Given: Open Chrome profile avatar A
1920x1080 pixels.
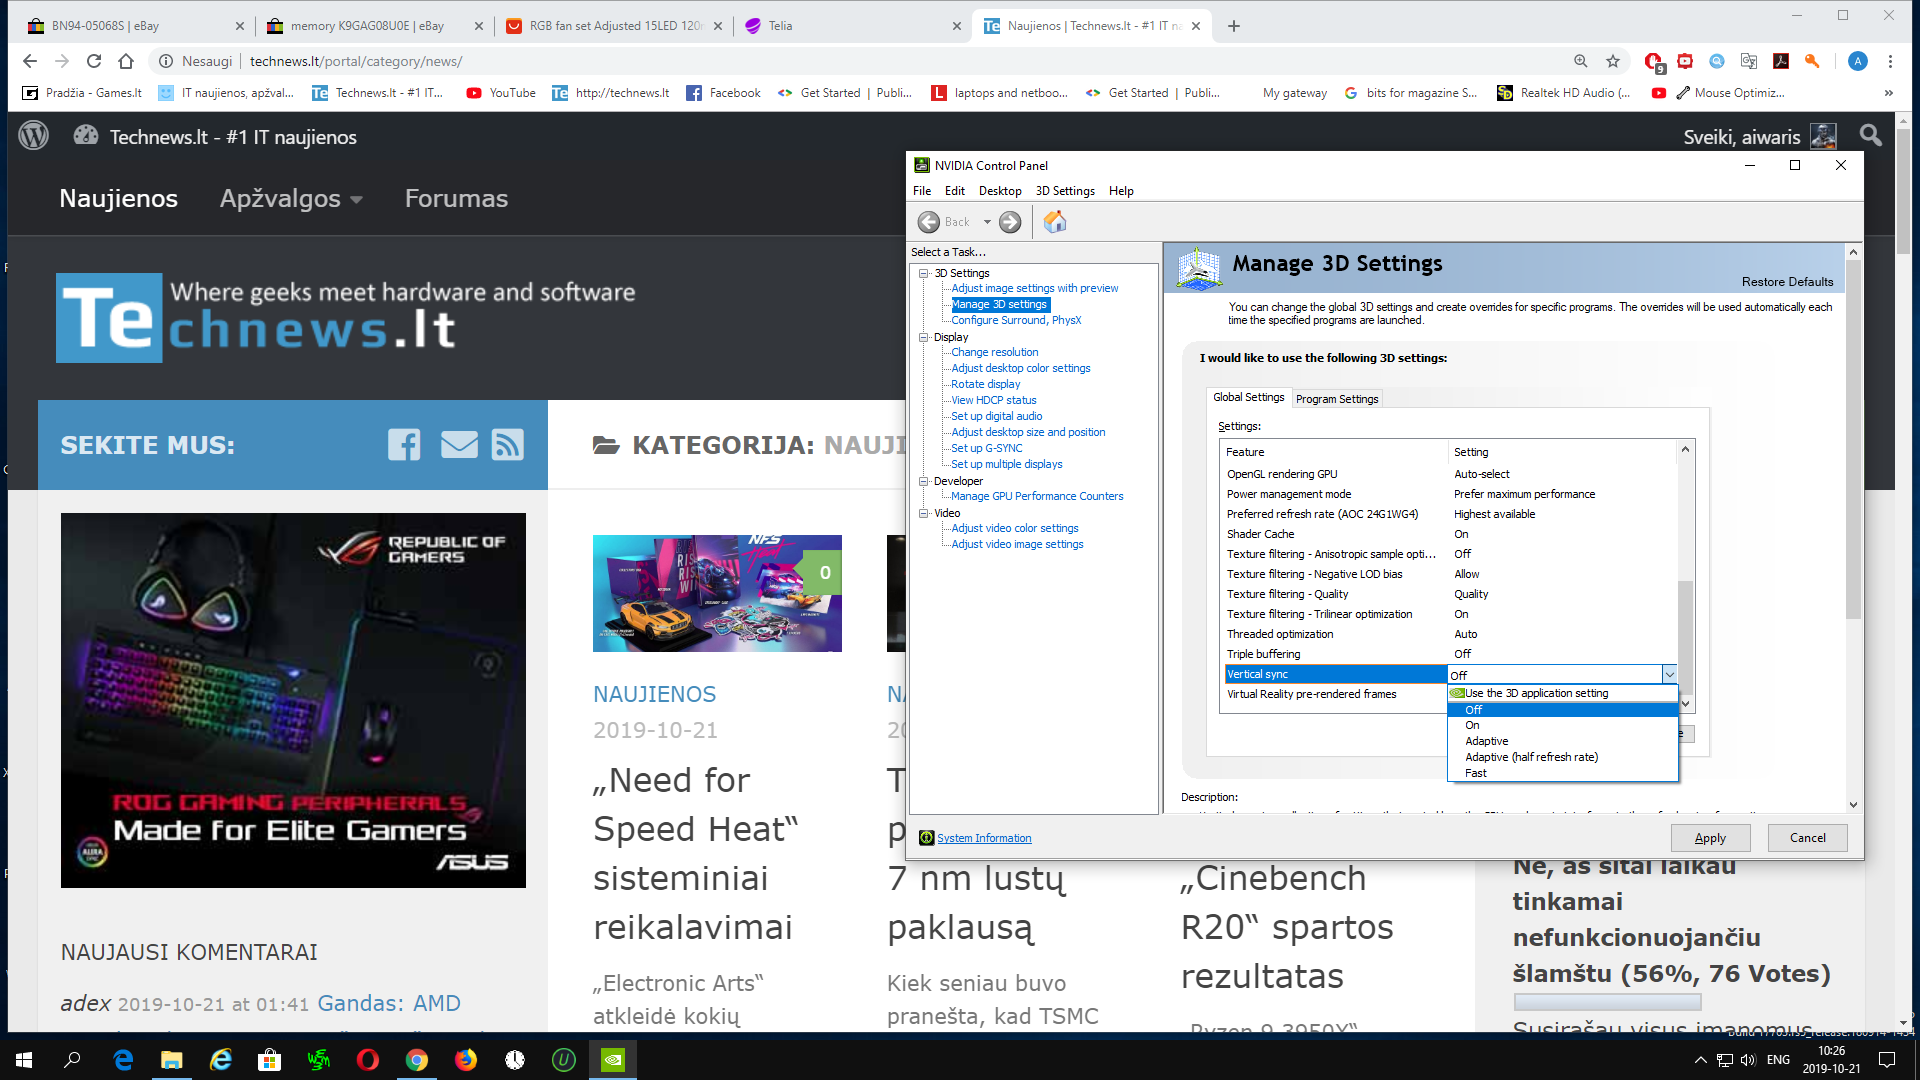Looking at the screenshot, I should coord(1858,61).
